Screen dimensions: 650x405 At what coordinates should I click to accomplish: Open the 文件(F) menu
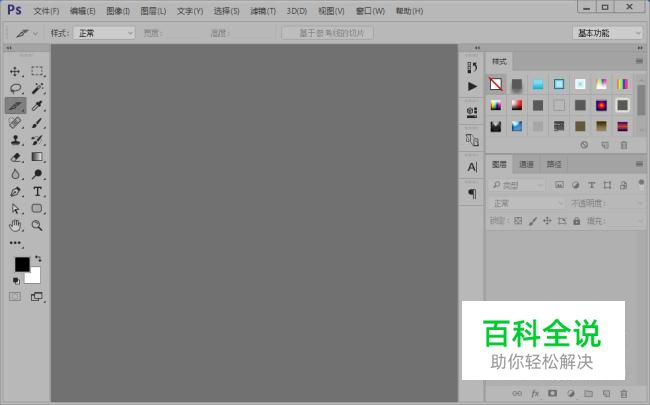click(46, 11)
